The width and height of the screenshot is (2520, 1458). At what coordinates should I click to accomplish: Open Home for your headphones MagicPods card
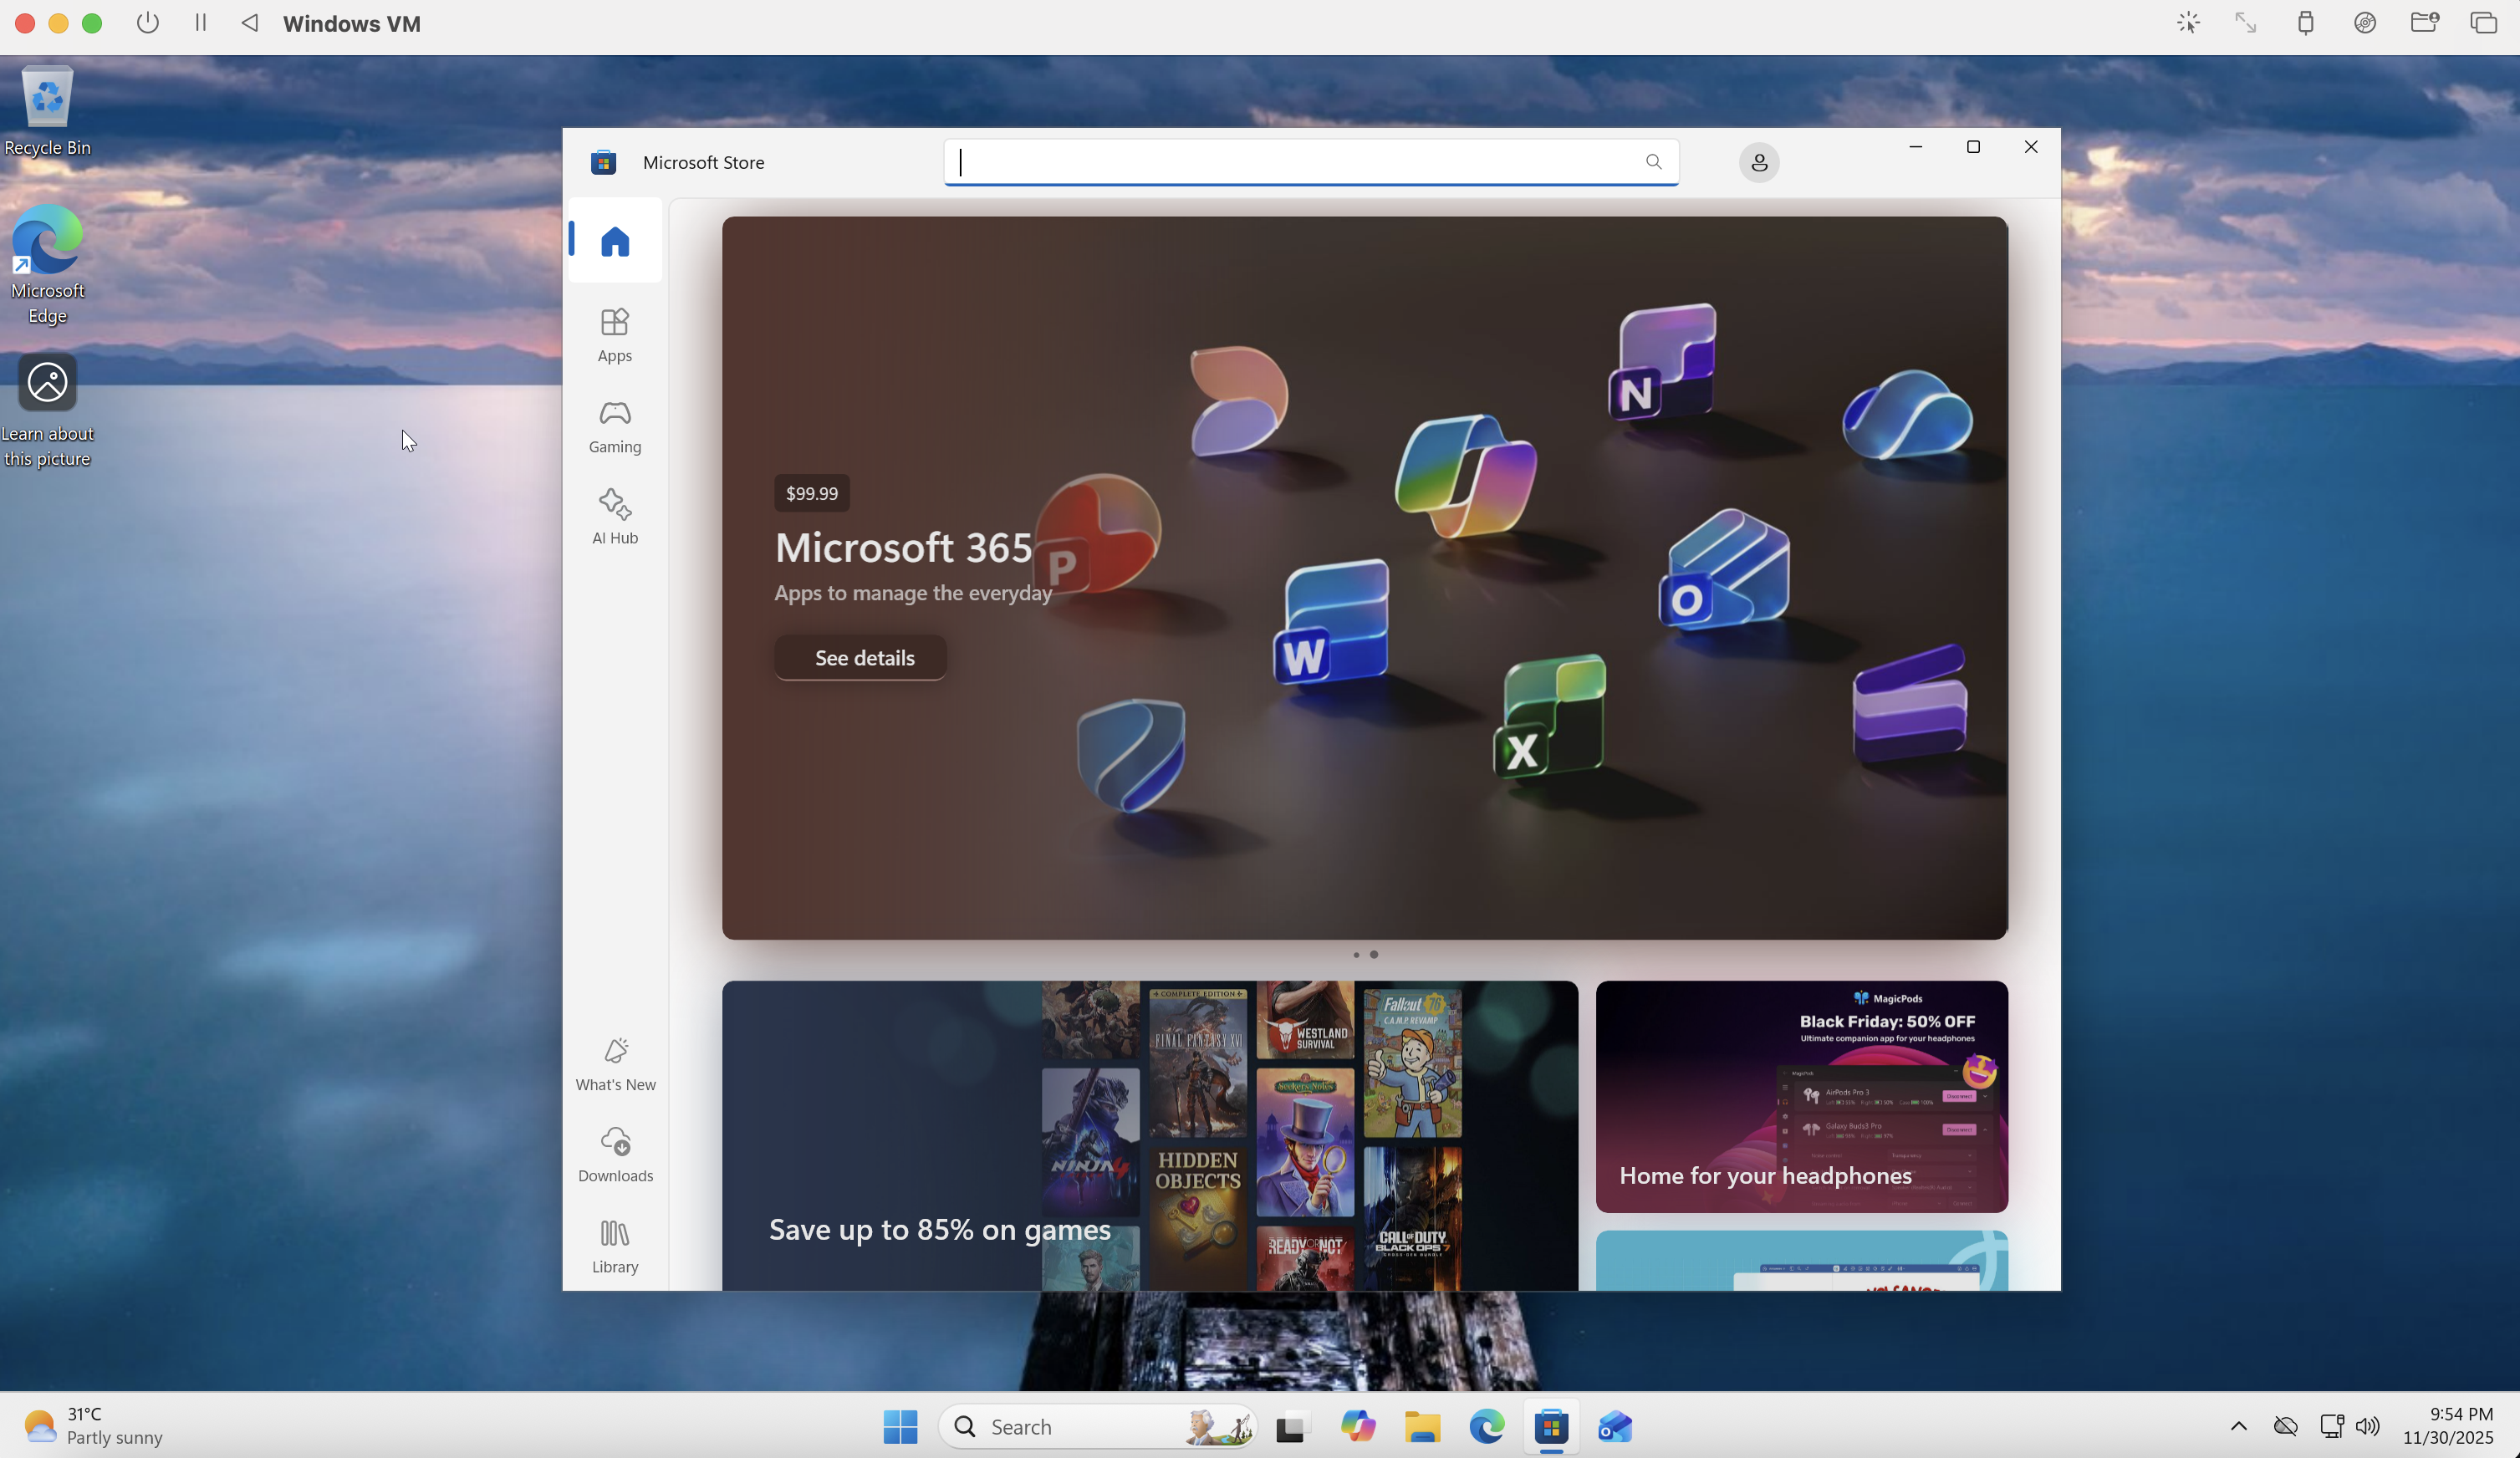1801,1096
